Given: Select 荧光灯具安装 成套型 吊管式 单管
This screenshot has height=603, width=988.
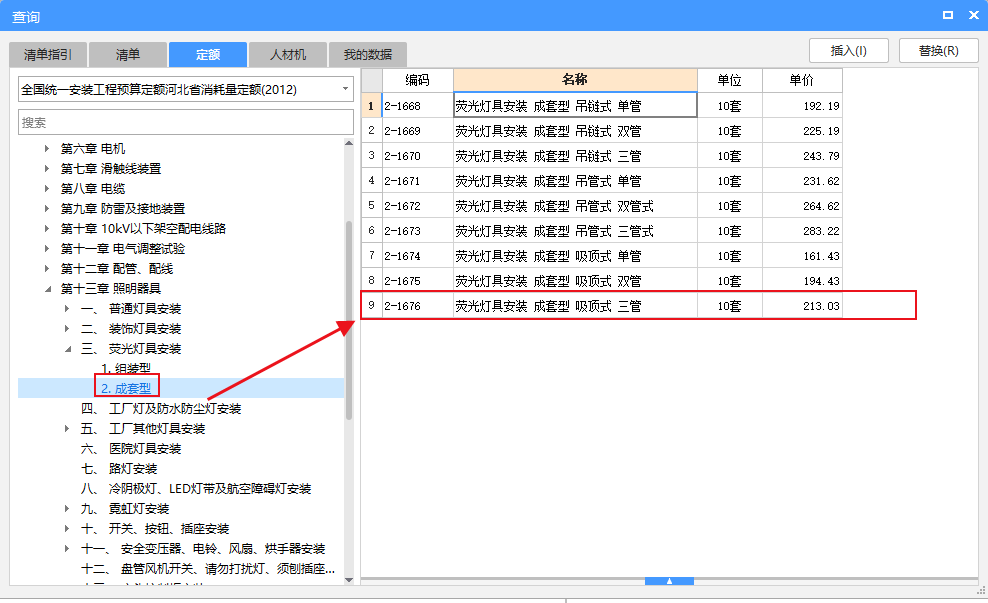Looking at the screenshot, I should [575, 181].
